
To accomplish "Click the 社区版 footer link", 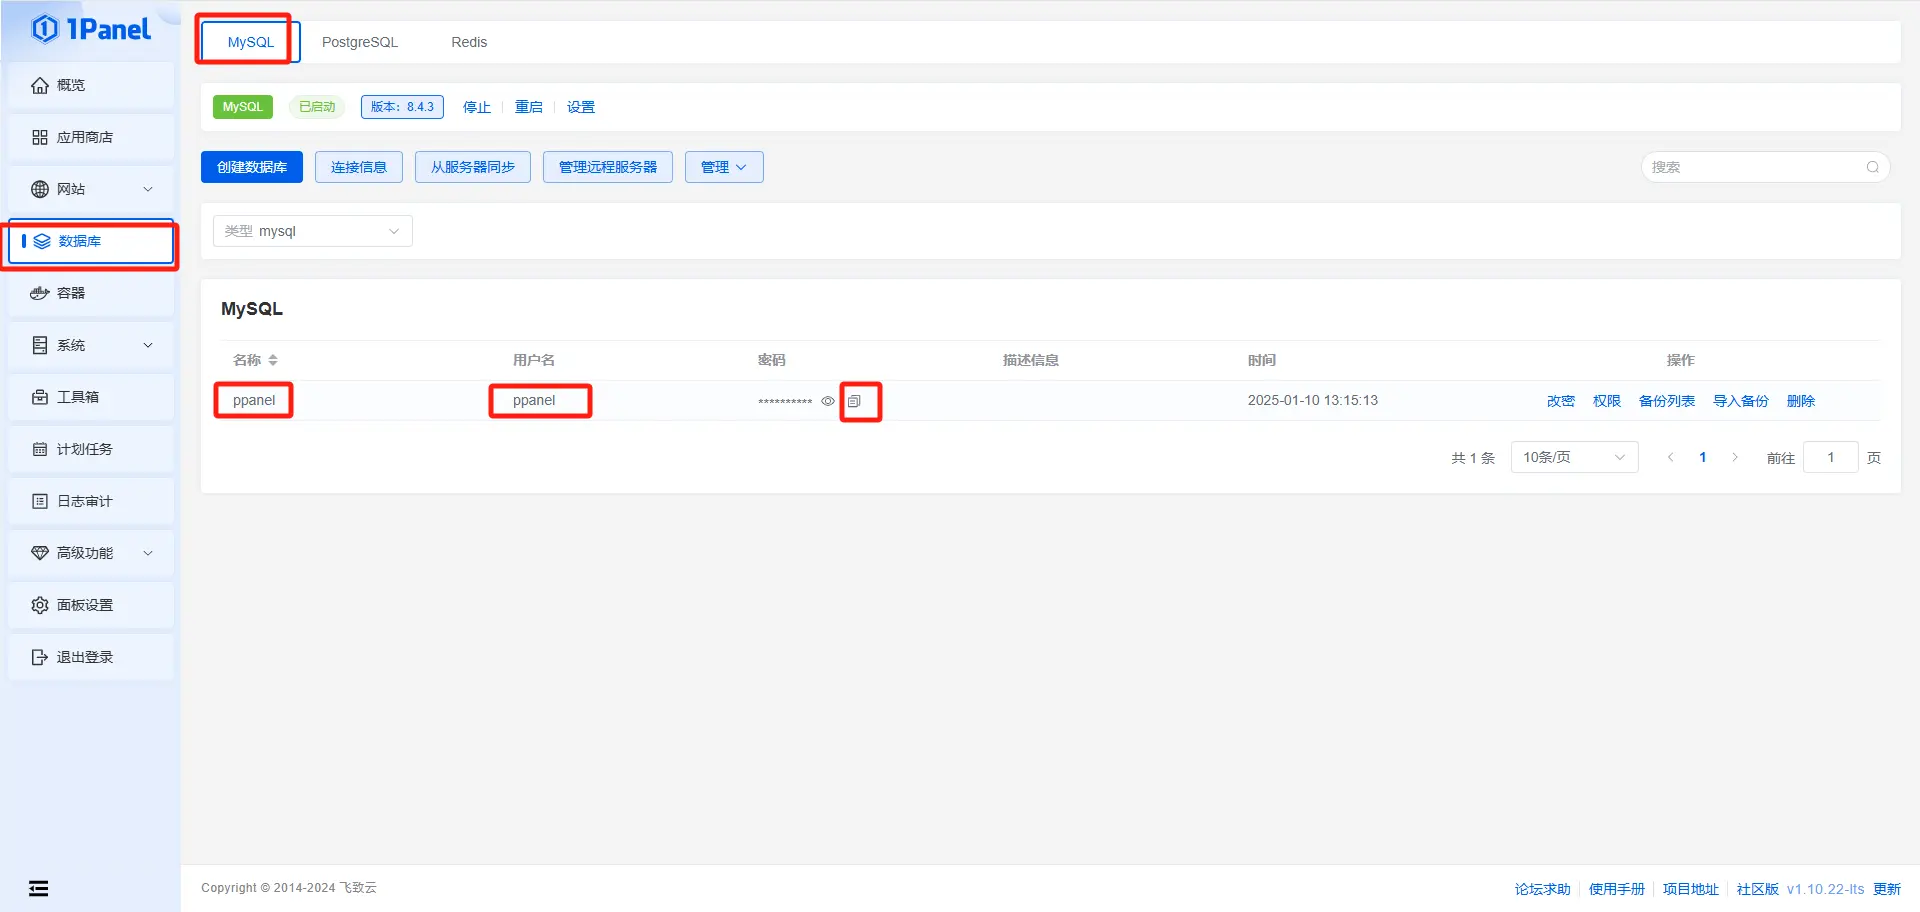I will (x=1757, y=889).
